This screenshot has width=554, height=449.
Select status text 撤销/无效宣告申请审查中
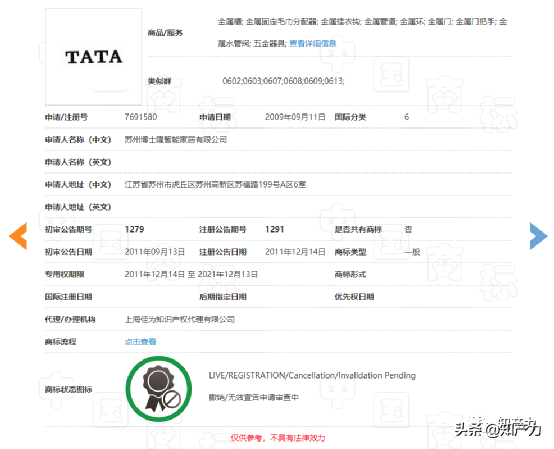pyautogui.click(x=254, y=397)
